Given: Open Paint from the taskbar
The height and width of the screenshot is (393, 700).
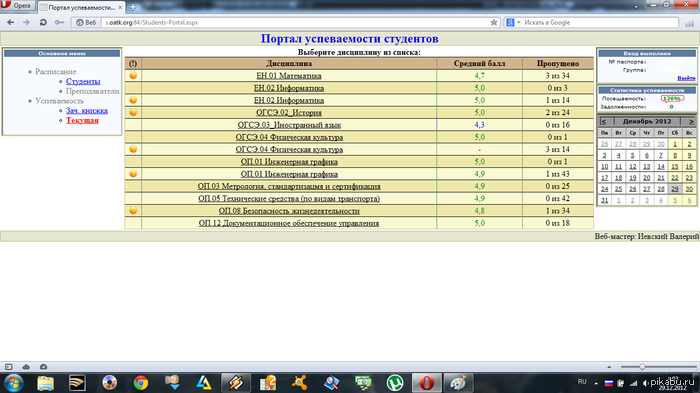Looking at the screenshot, I should [x=458, y=383].
